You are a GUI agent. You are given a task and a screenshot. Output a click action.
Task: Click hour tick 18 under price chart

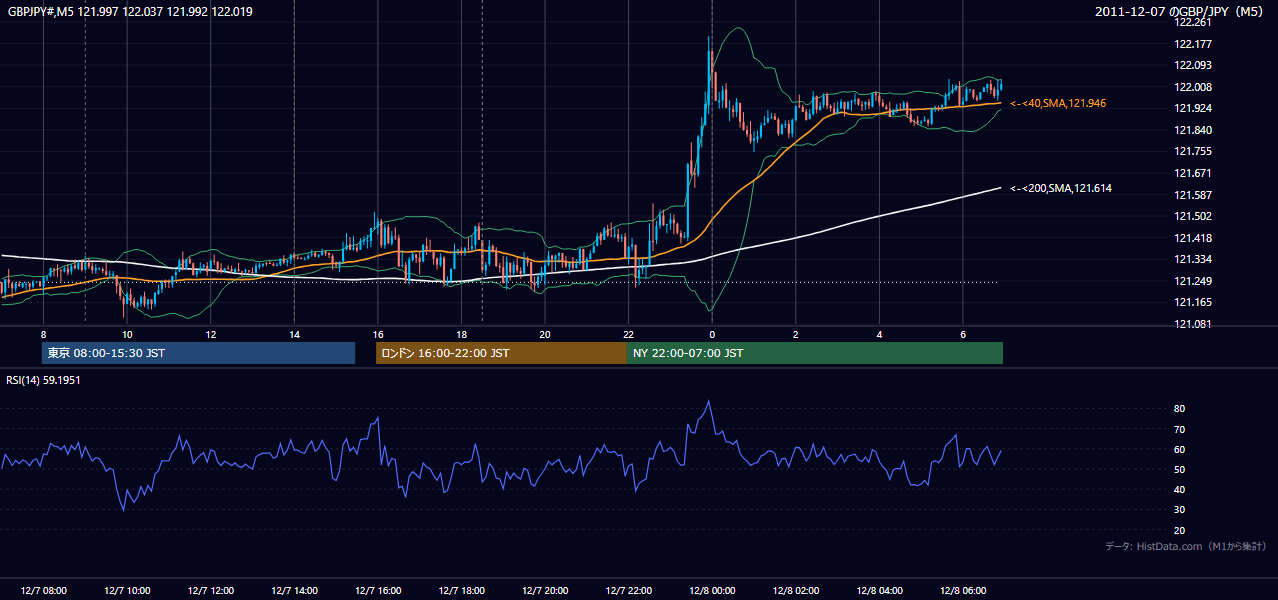tap(461, 334)
